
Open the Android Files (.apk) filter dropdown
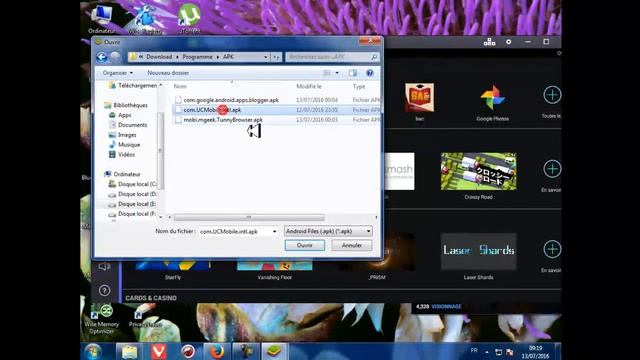click(328, 231)
